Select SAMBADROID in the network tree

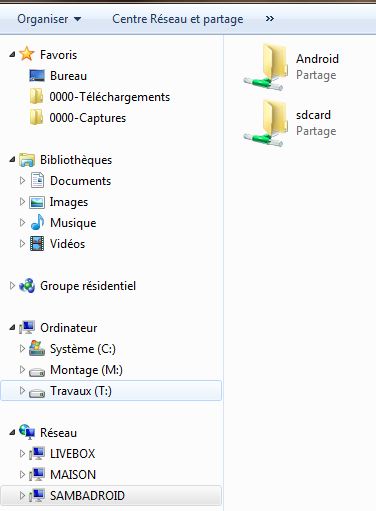(x=111, y=496)
